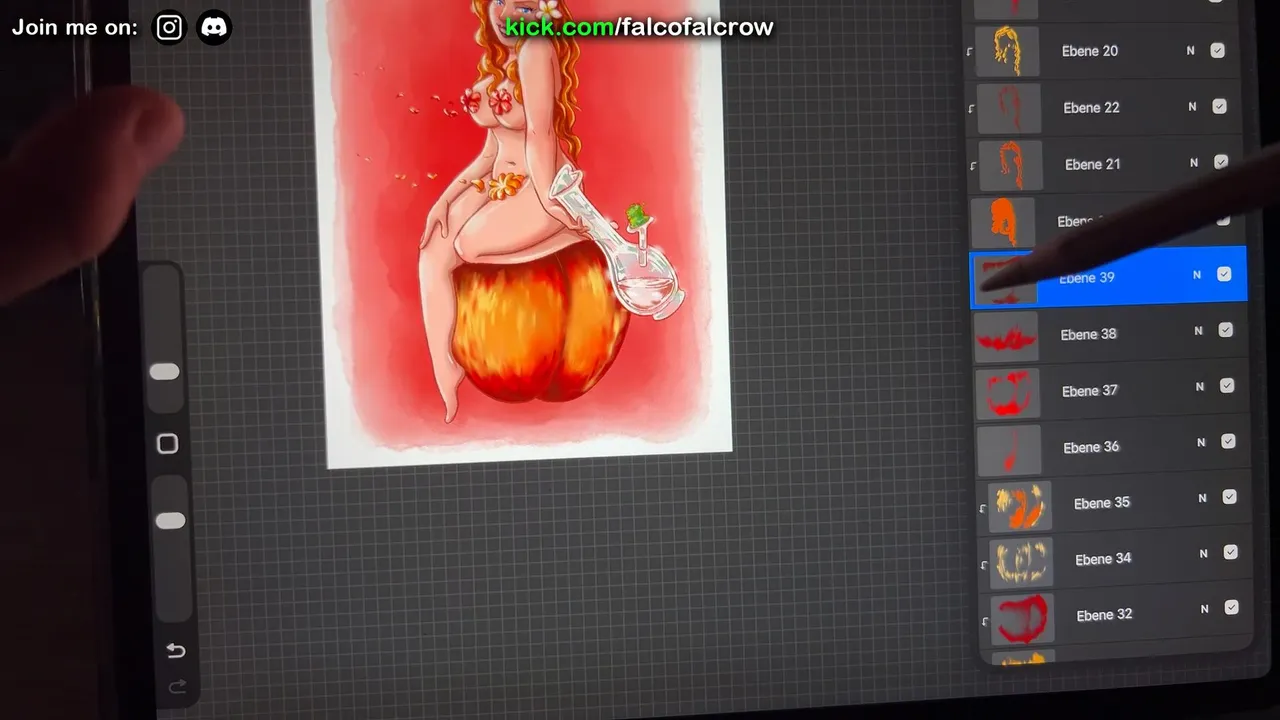Hide layer Ebene 20 via its checkbox
Screen dimensions: 1280x720
1217,50
